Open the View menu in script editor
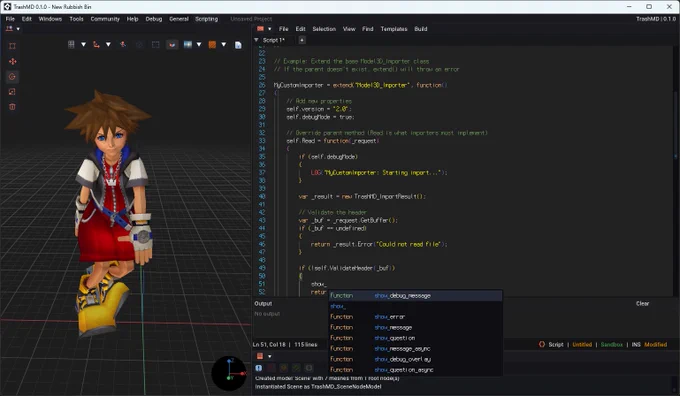Image resolution: width=680 pixels, height=396 pixels. [349, 29]
